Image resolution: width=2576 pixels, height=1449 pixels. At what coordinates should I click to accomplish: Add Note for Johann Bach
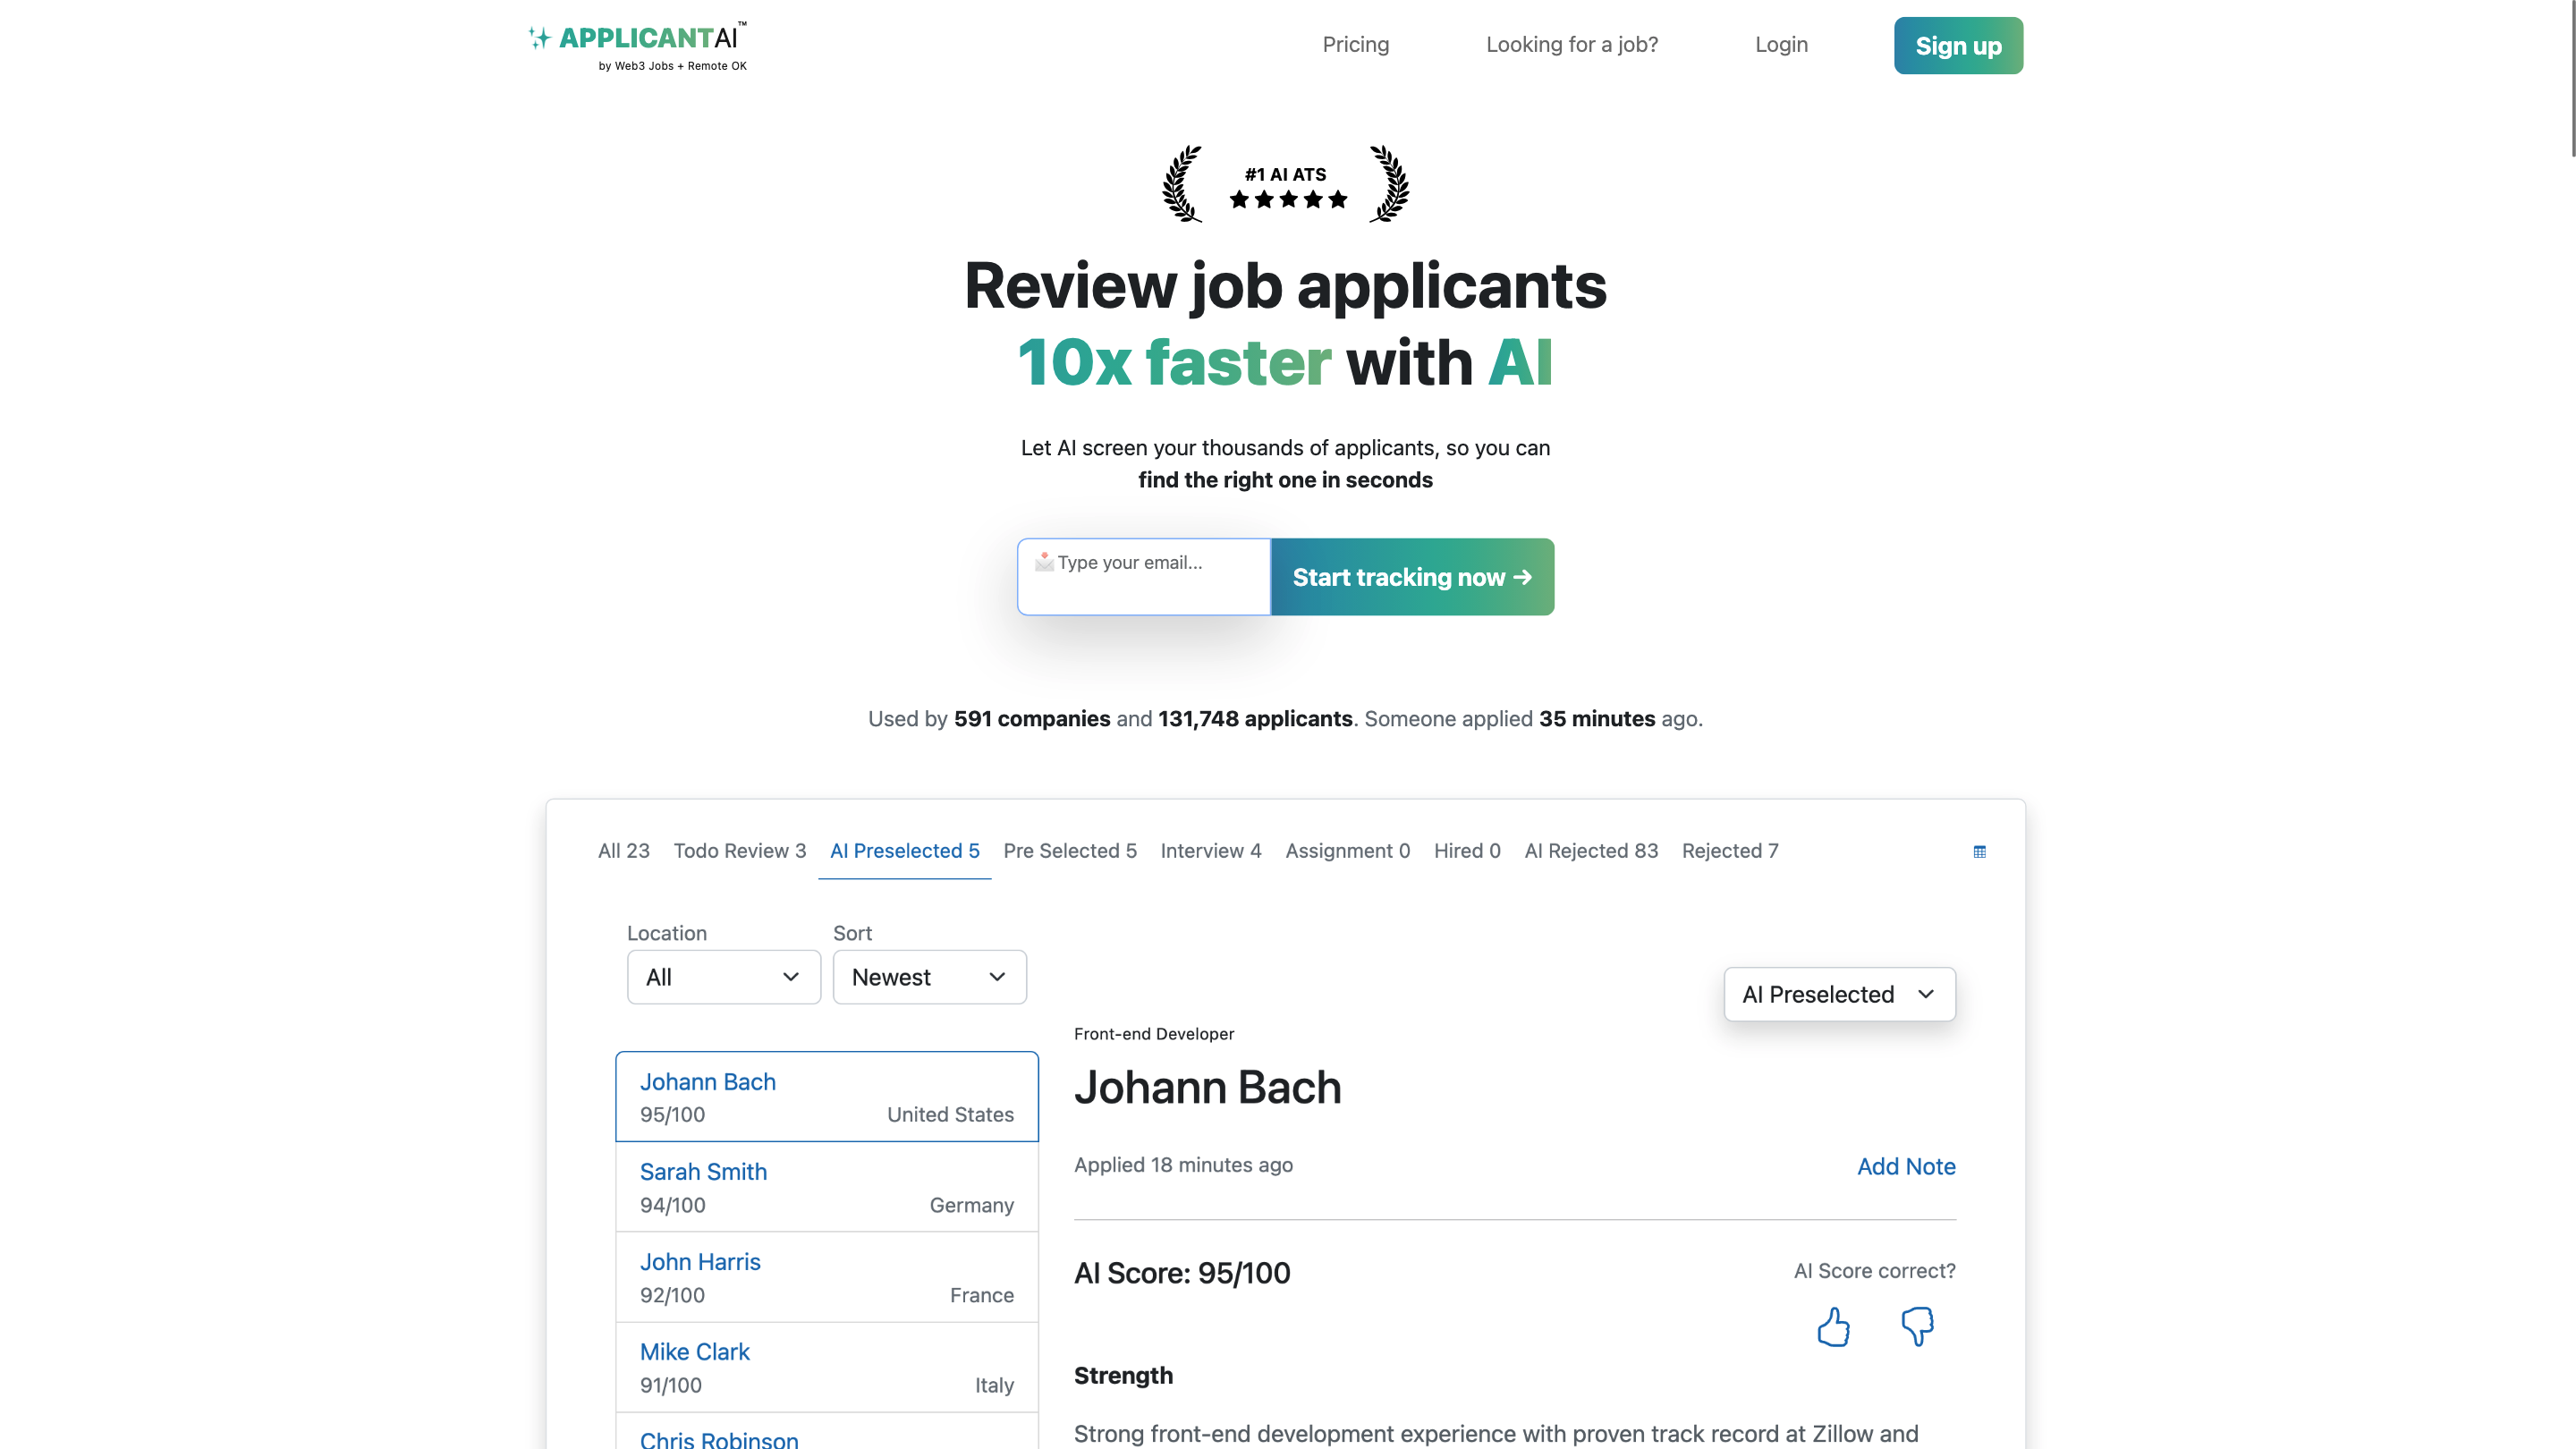click(x=1906, y=1166)
